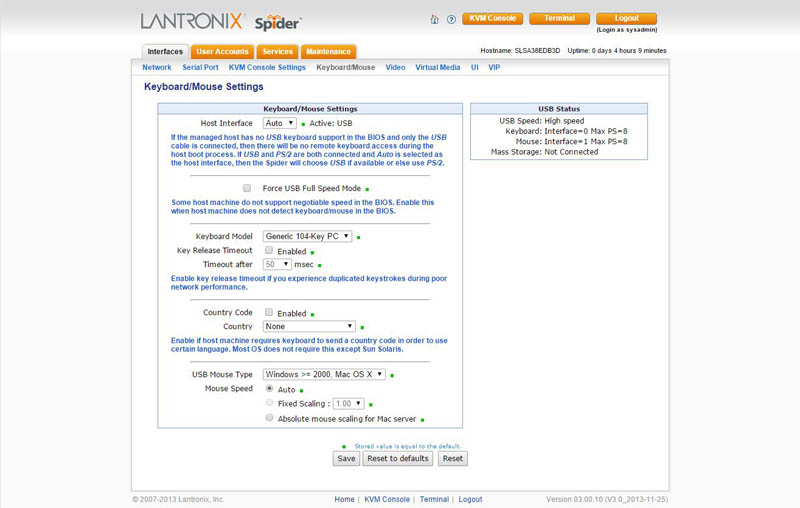Viewport: 800px width, 508px height.
Task: Tick the Country Code Enabled checkbox
Action: point(269,313)
